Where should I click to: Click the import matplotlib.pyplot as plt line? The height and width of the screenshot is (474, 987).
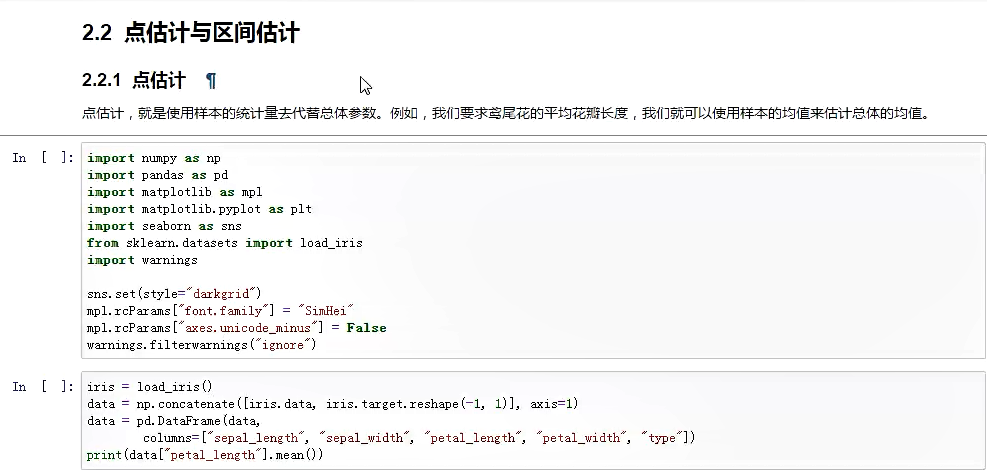tap(199, 209)
